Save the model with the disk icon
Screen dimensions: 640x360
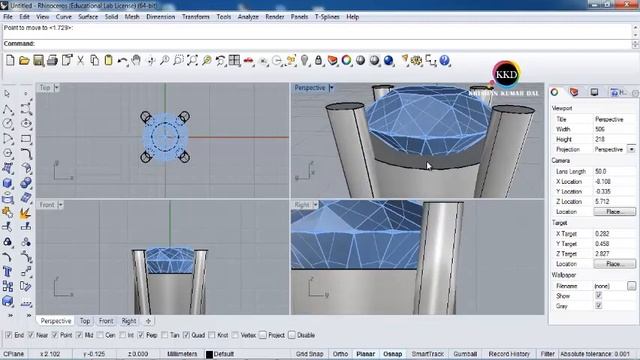pyautogui.click(x=38, y=61)
